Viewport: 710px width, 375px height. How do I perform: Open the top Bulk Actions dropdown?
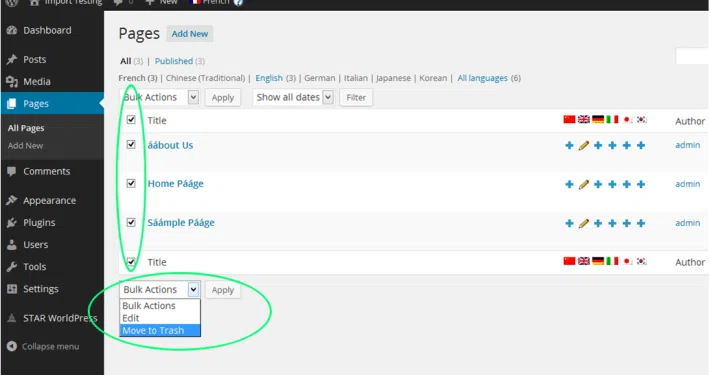point(159,97)
